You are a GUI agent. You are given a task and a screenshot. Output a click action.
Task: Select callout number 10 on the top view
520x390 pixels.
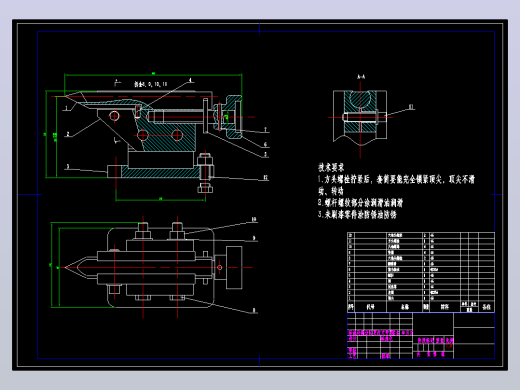[254, 219]
